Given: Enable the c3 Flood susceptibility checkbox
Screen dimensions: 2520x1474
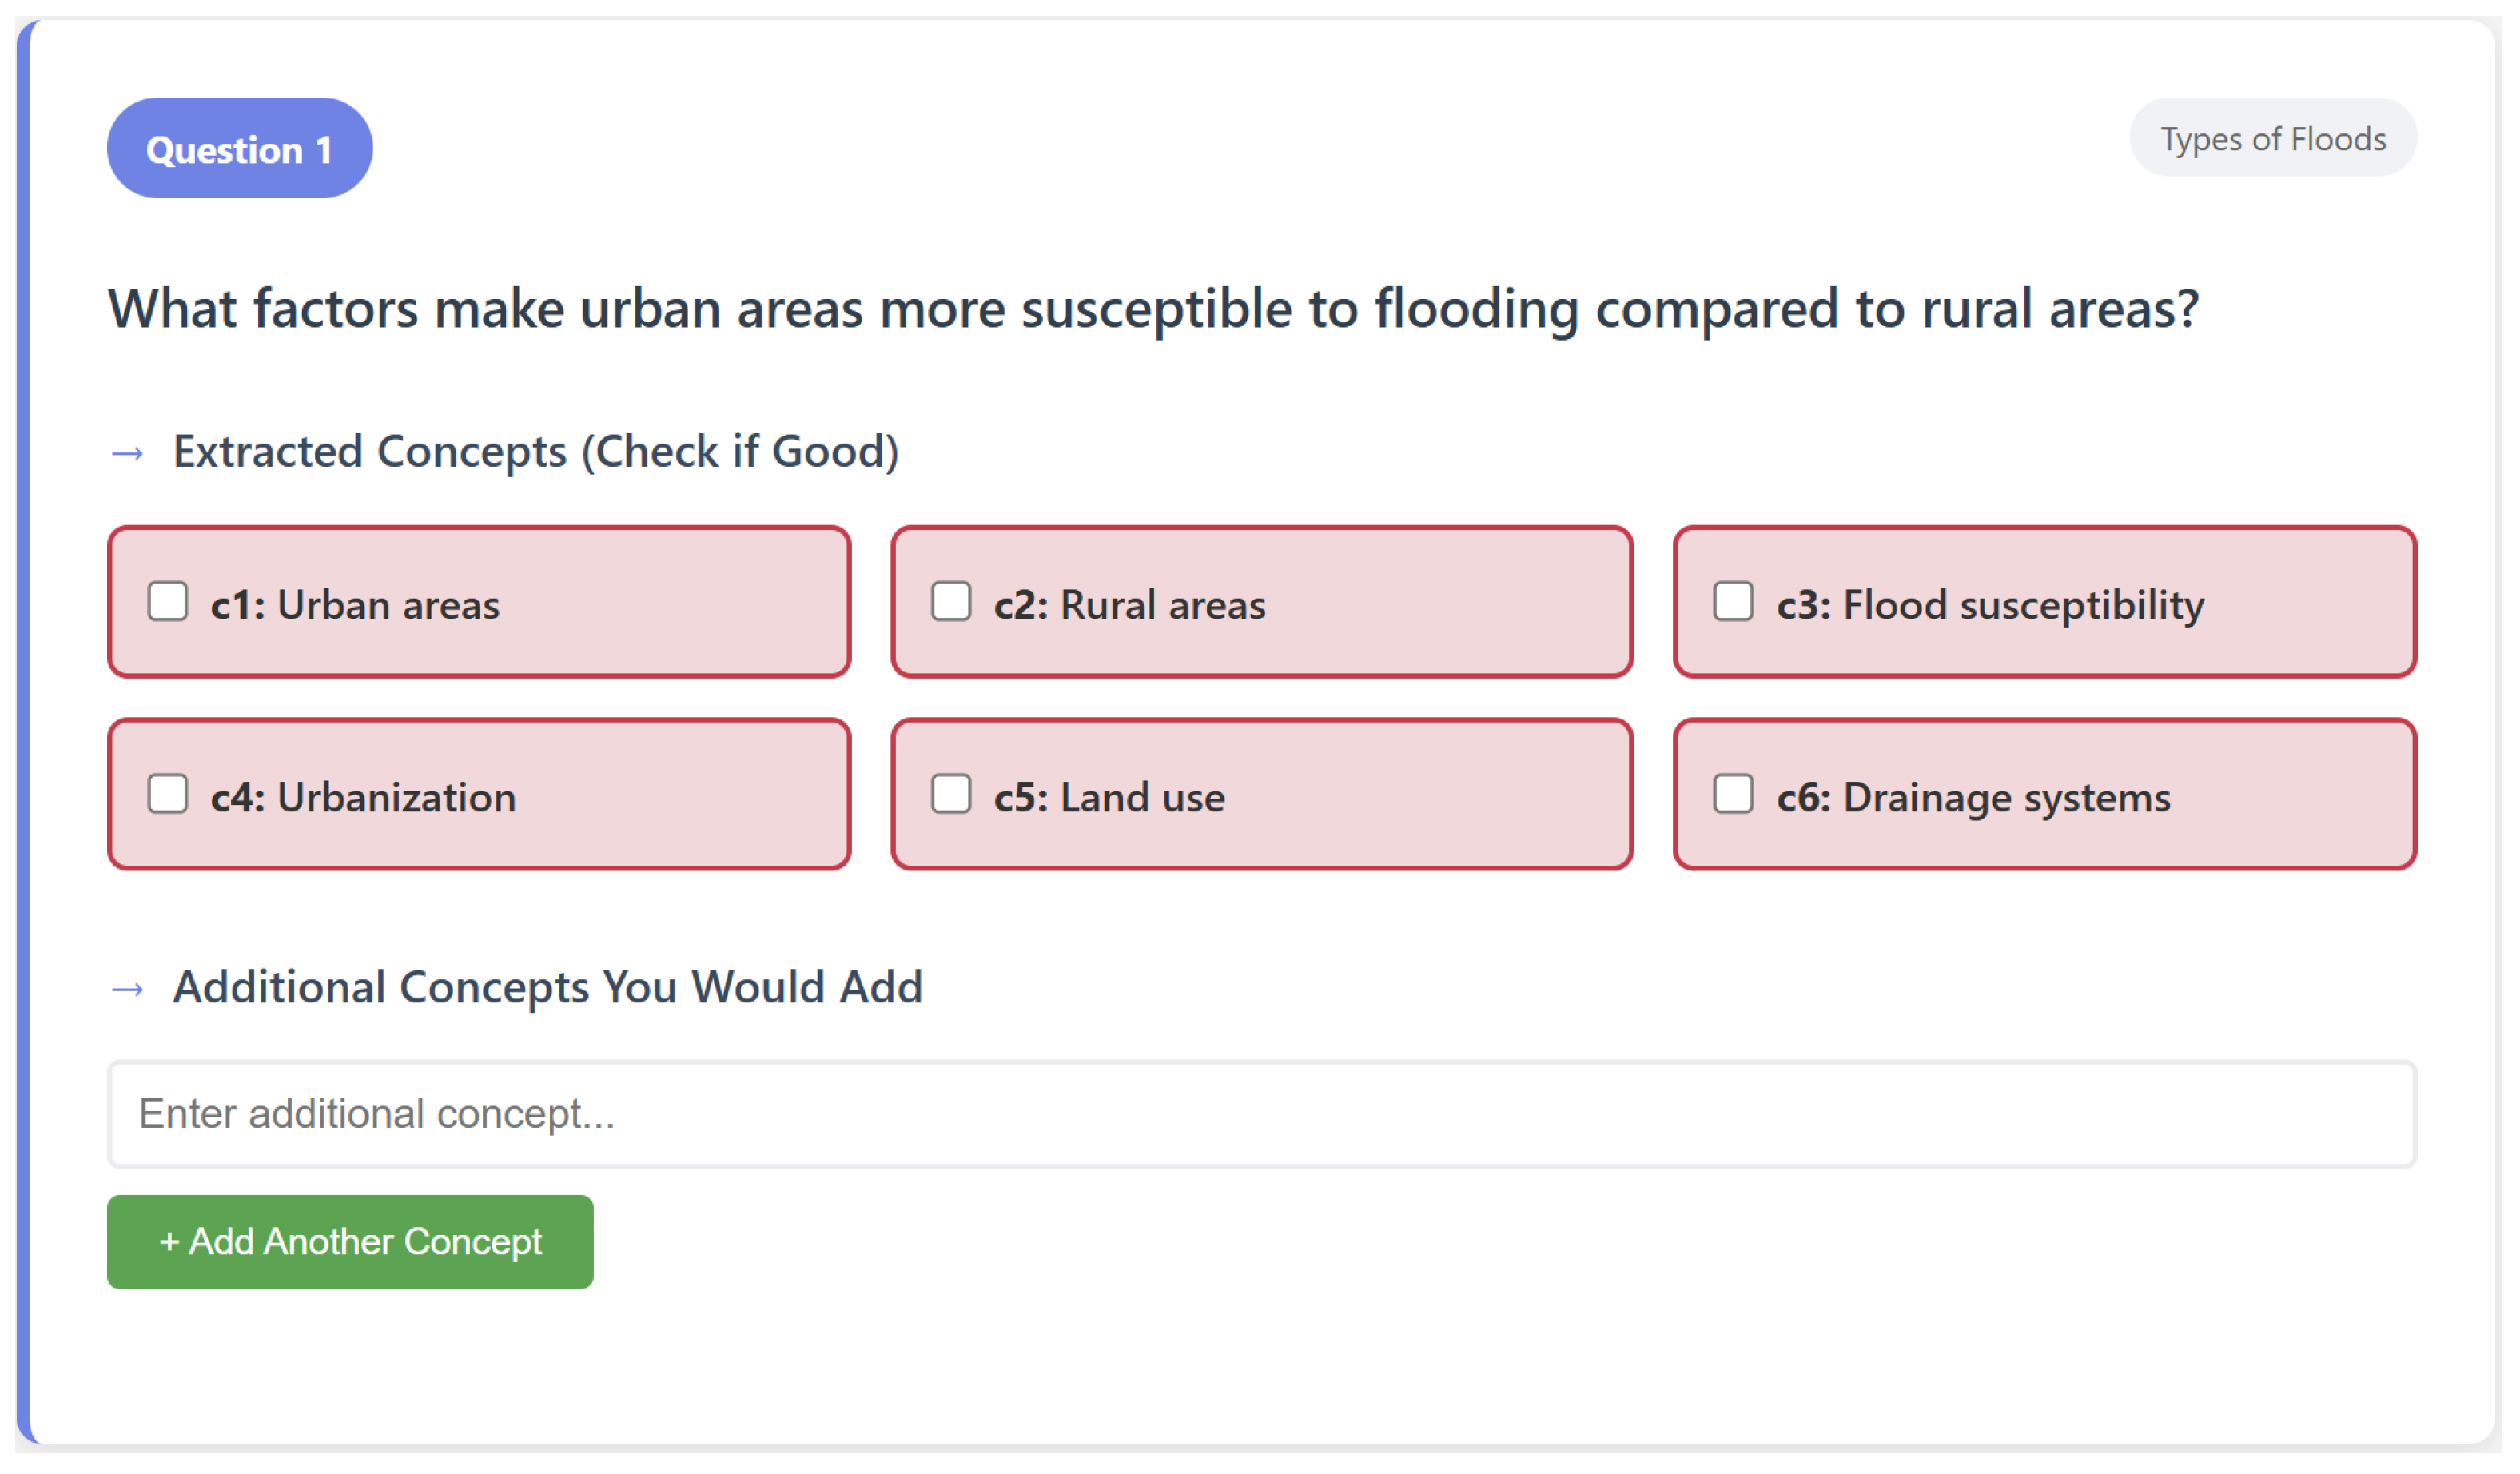Looking at the screenshot, I should coord(1733,602).
